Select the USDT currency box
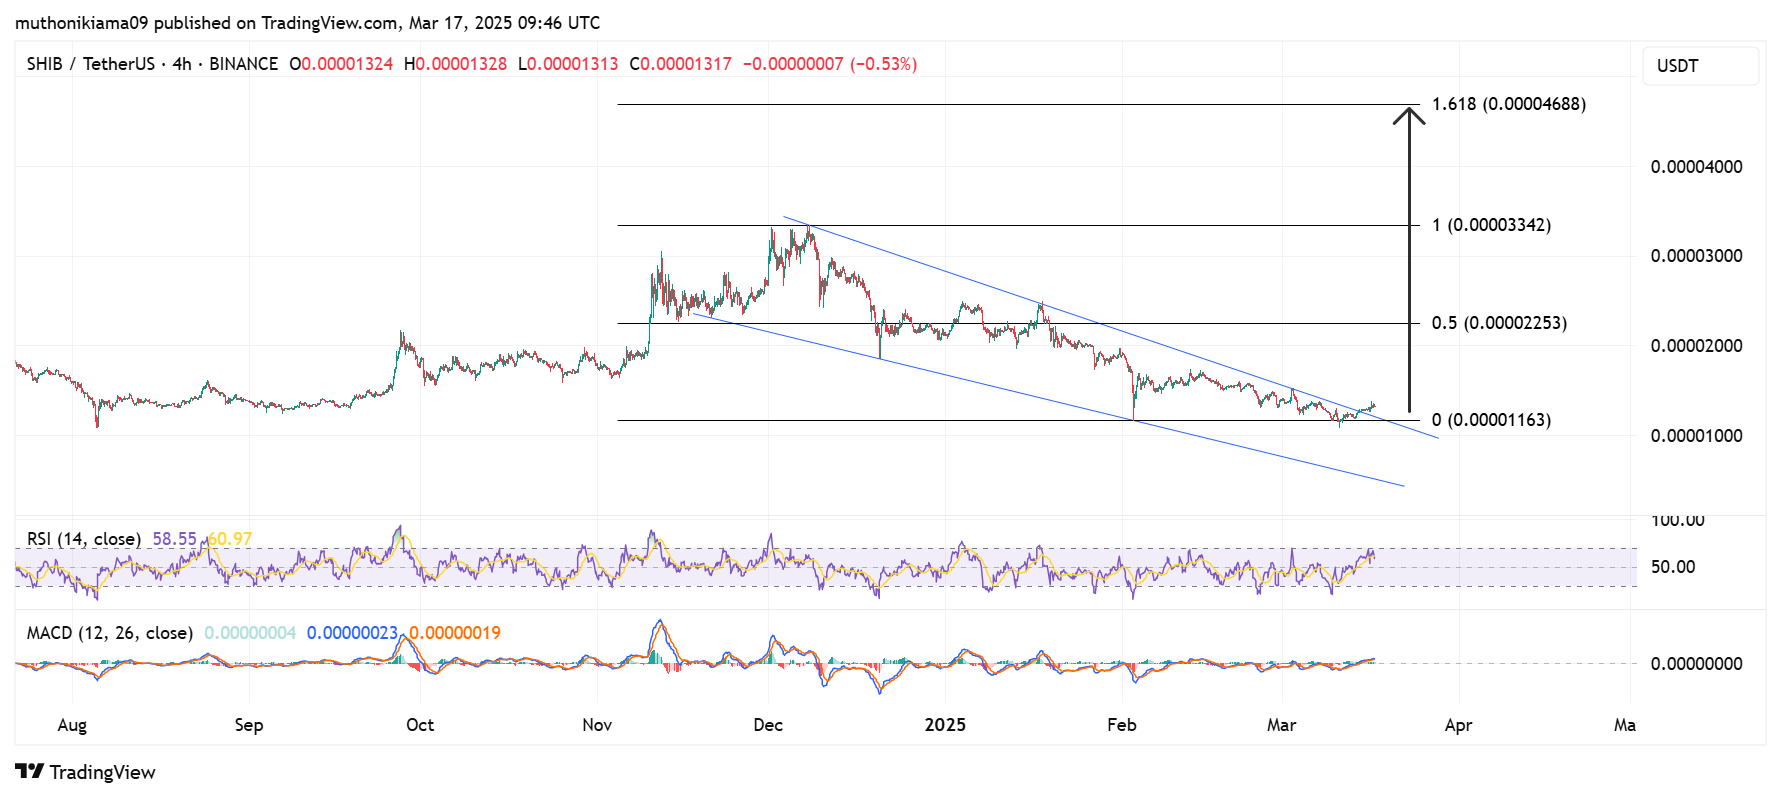Screen dimensions: 1781x798 [x=1700, y=66]
